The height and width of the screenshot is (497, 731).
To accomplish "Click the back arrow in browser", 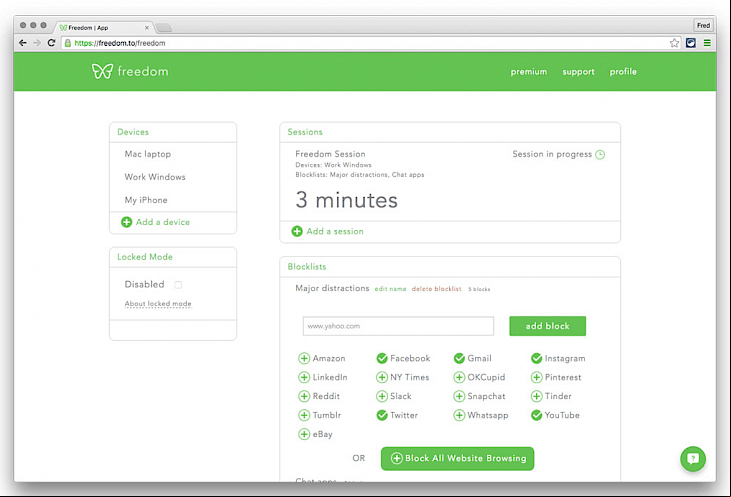I will pyautogui.click(x=22, y=43).
